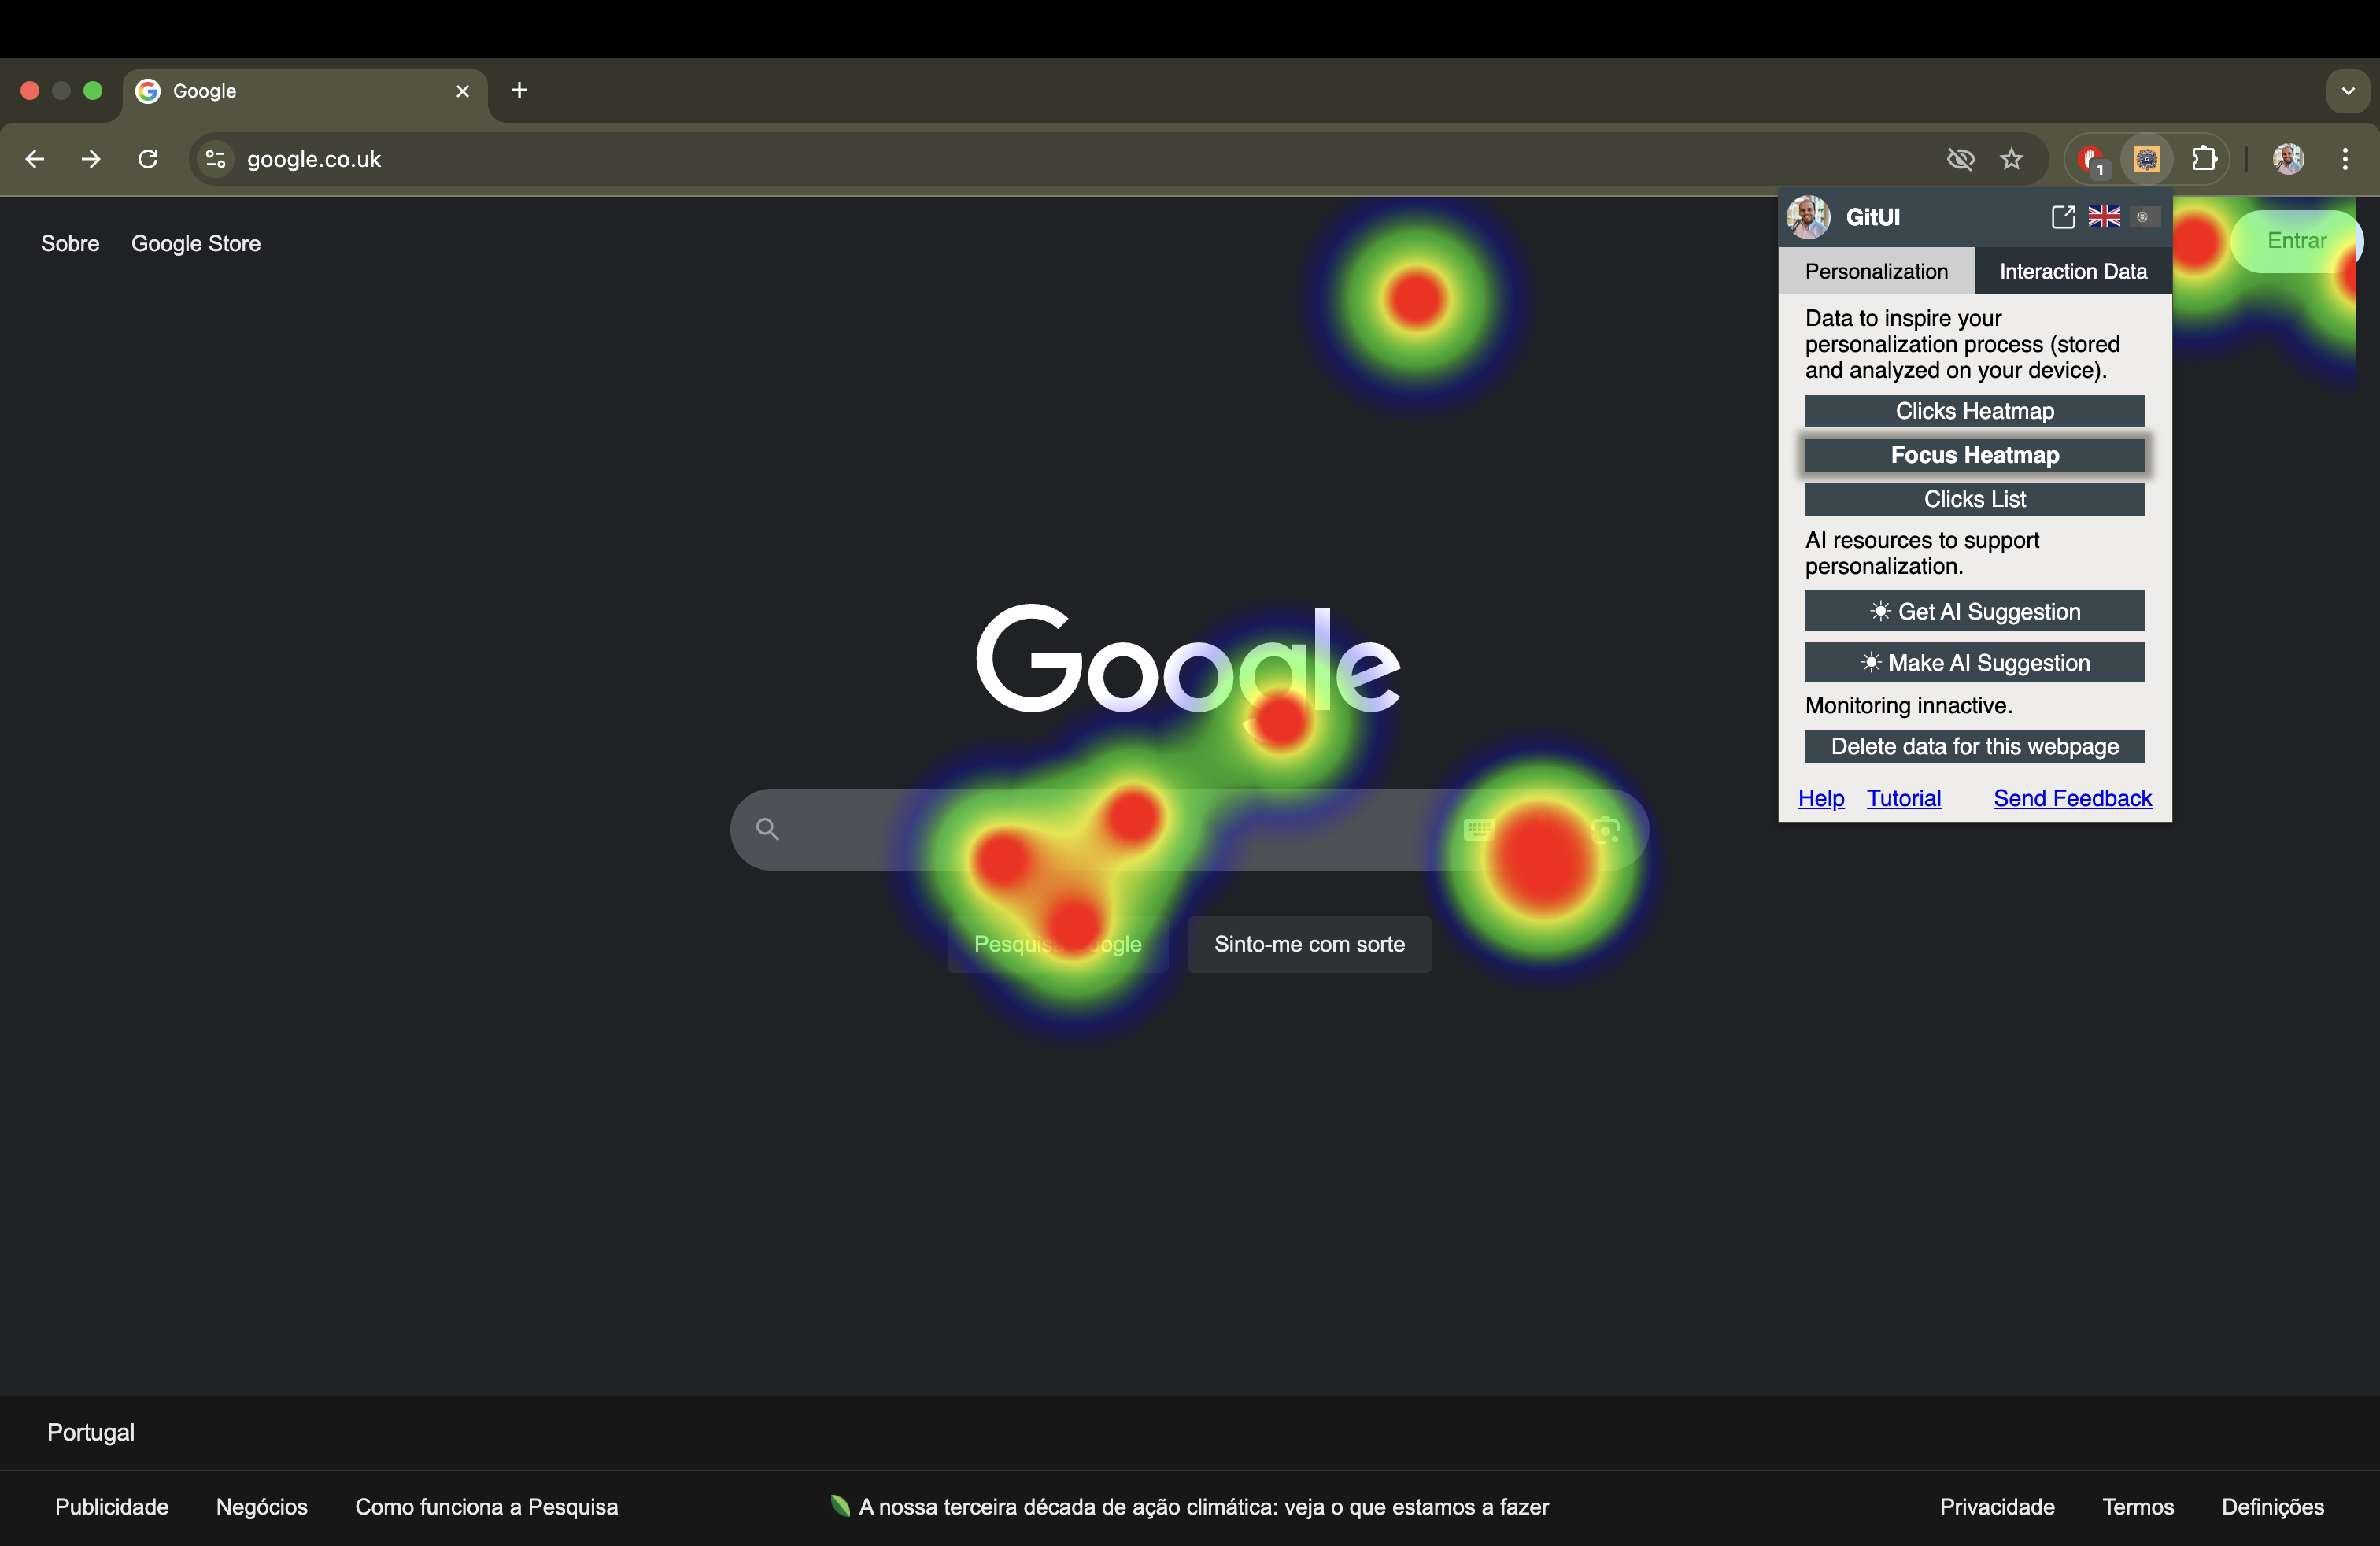Viewport: 2380px width, 1546px height.
Task: Switch to the Interaction Data tab
Action: point(2072,271)
